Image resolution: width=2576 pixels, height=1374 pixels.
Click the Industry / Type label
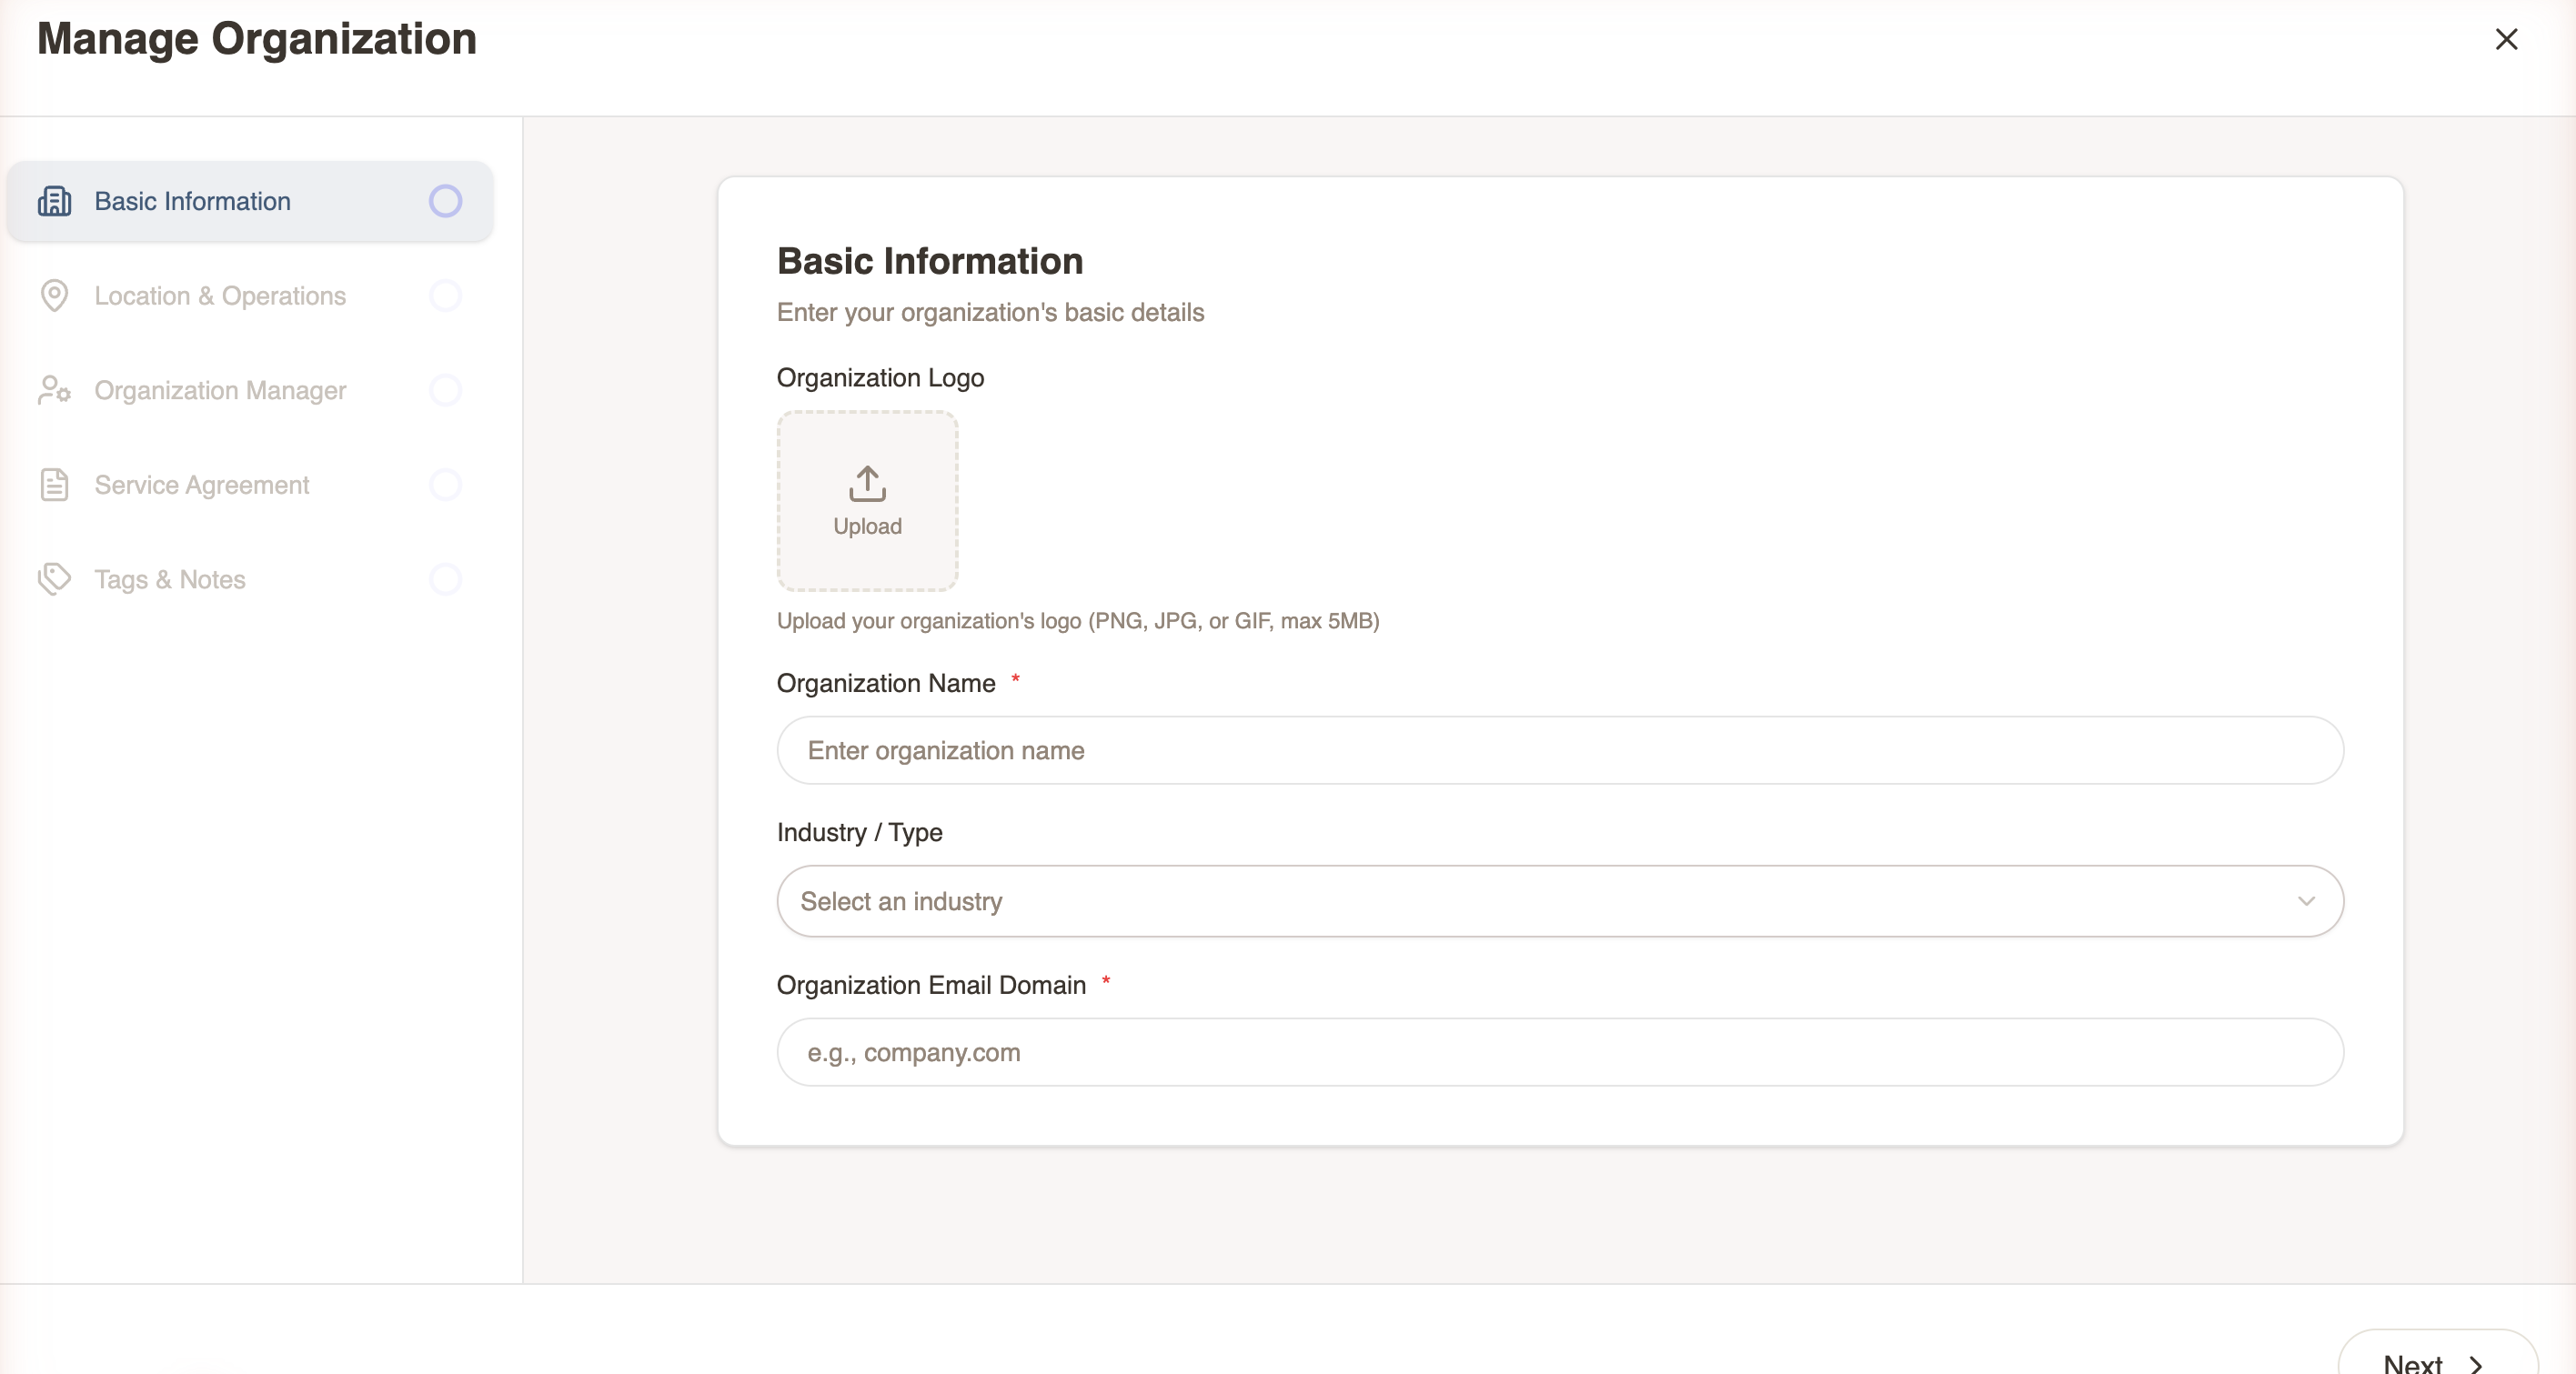859,832
